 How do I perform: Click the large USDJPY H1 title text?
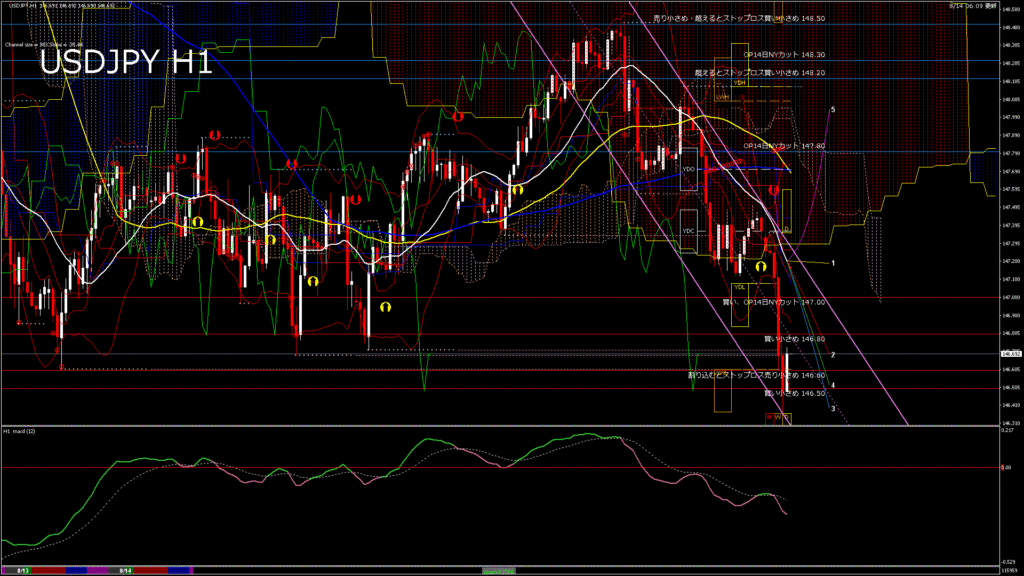click(x=124, y=63)
